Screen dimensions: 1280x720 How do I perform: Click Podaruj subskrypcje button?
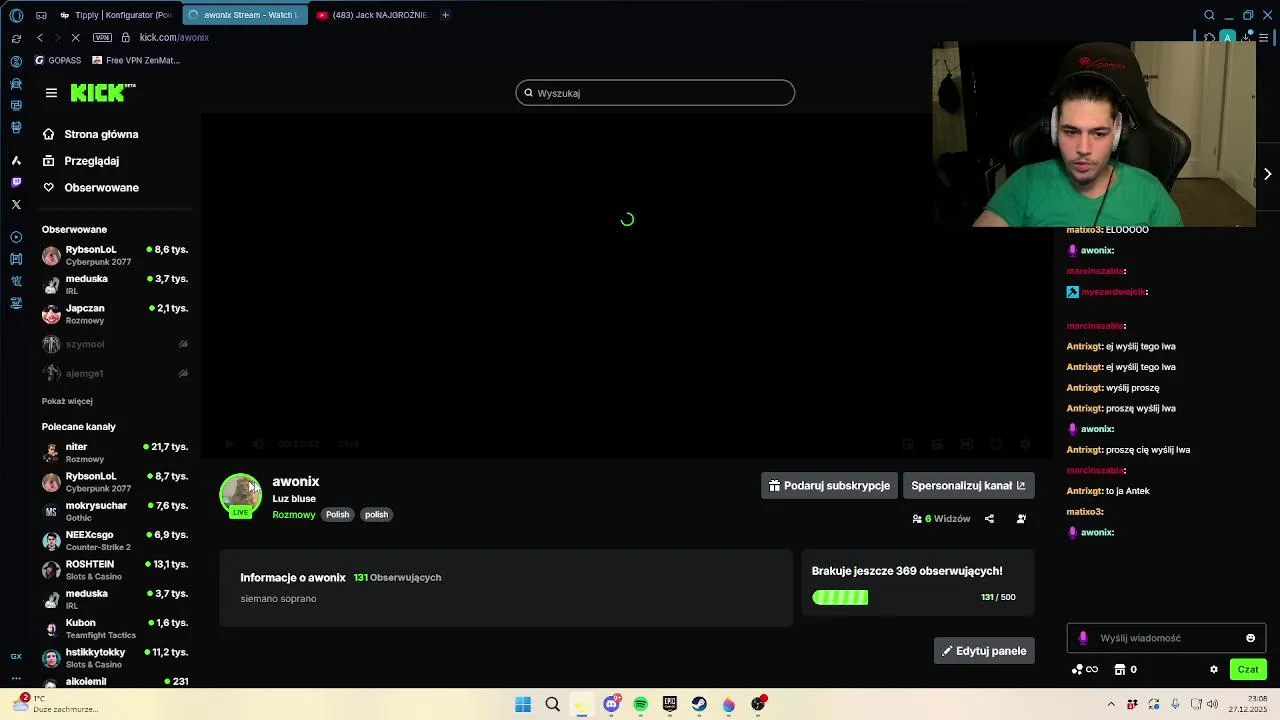pyautogui.click(x=829, y=486)
